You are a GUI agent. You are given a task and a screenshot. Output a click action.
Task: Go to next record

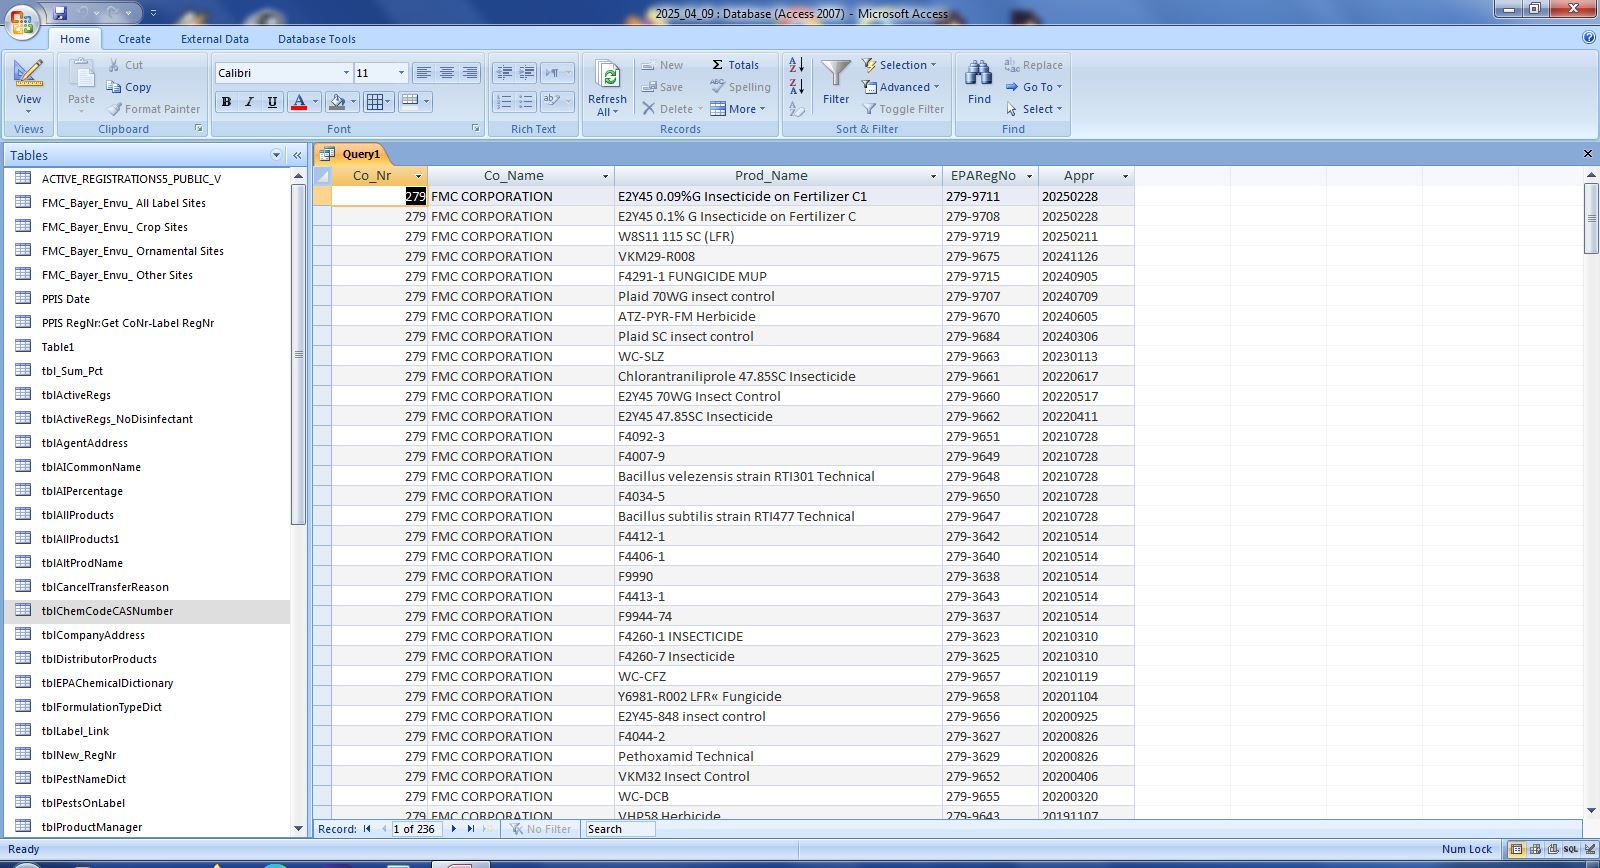tap(454, 829)
